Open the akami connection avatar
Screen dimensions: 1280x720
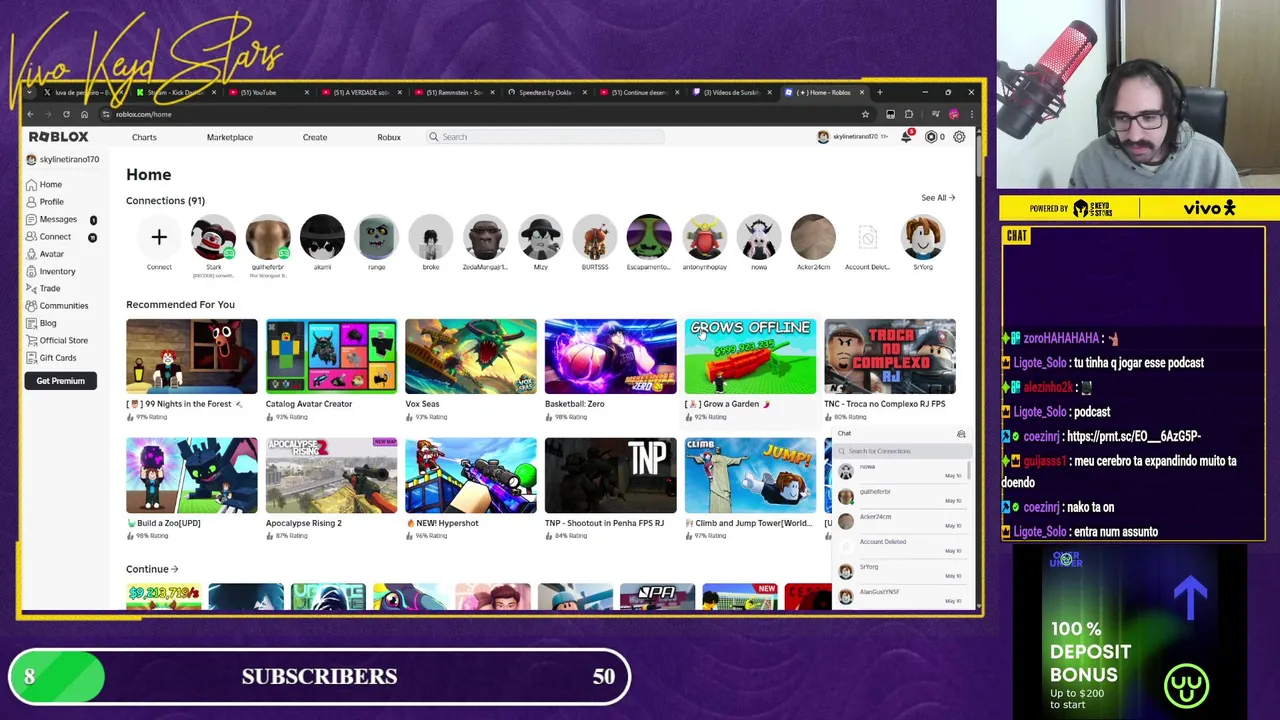(322, 238)
